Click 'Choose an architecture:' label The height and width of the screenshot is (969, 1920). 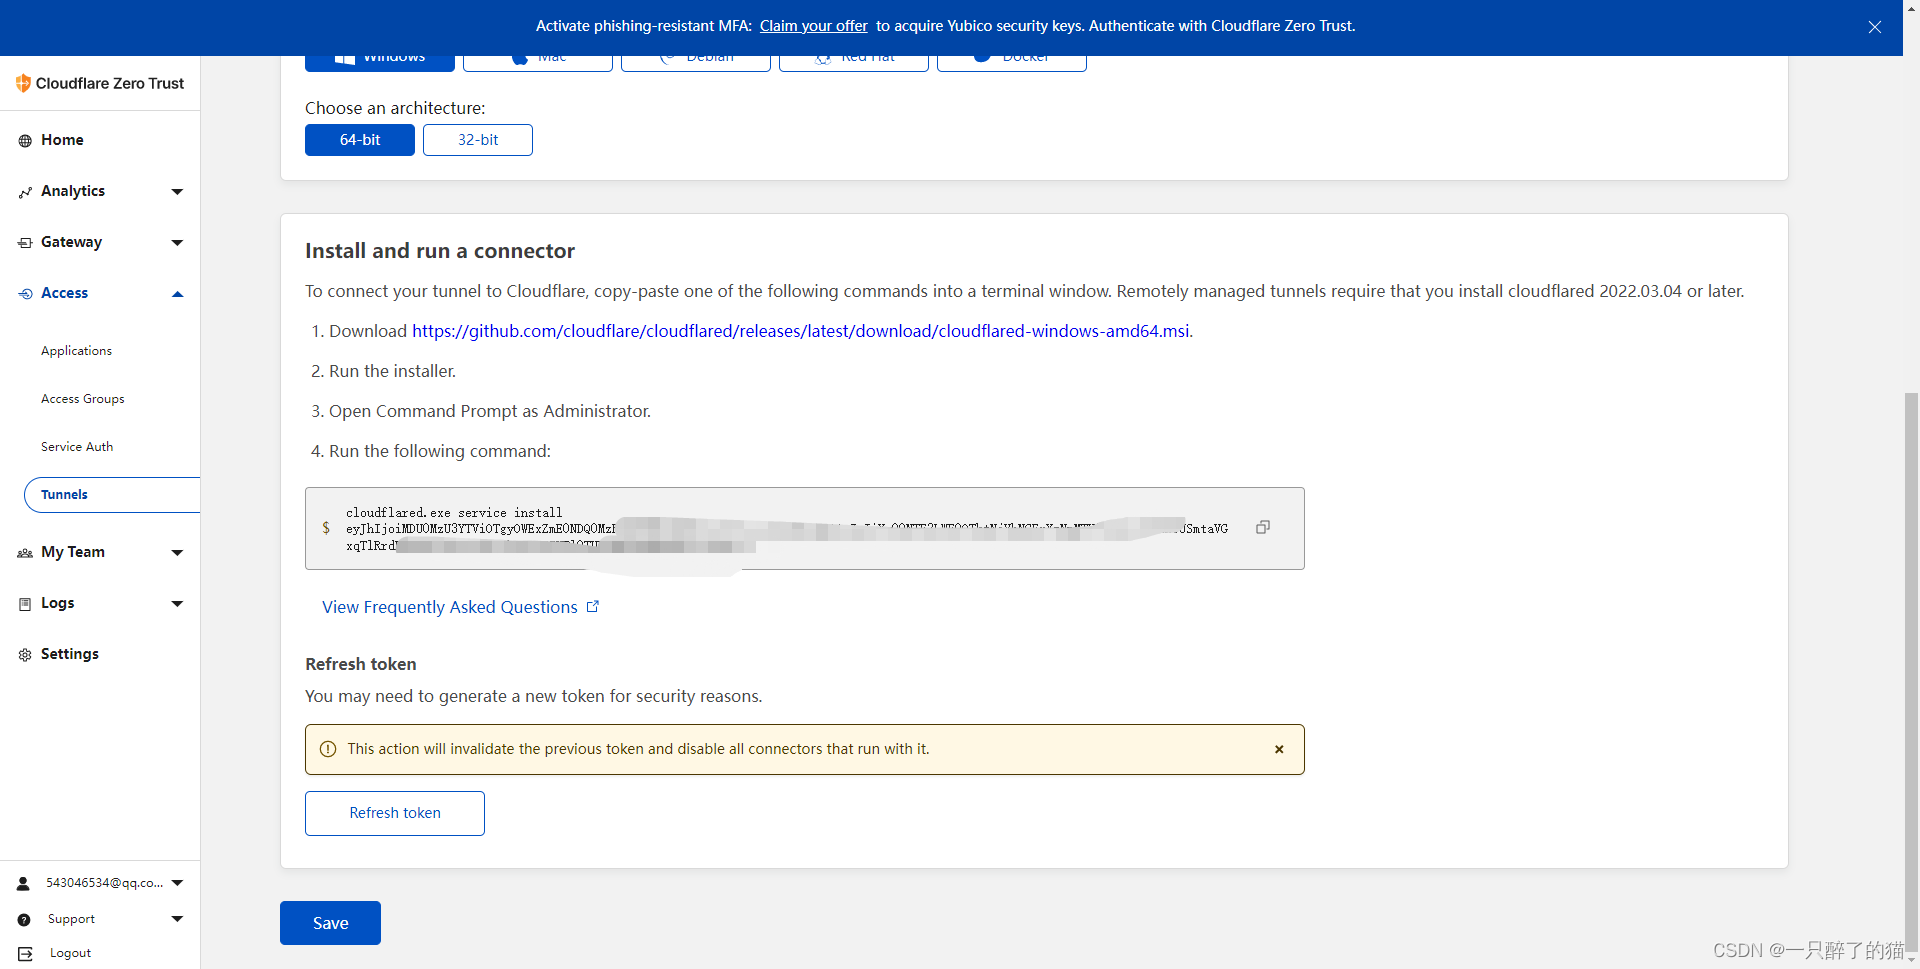395,108
